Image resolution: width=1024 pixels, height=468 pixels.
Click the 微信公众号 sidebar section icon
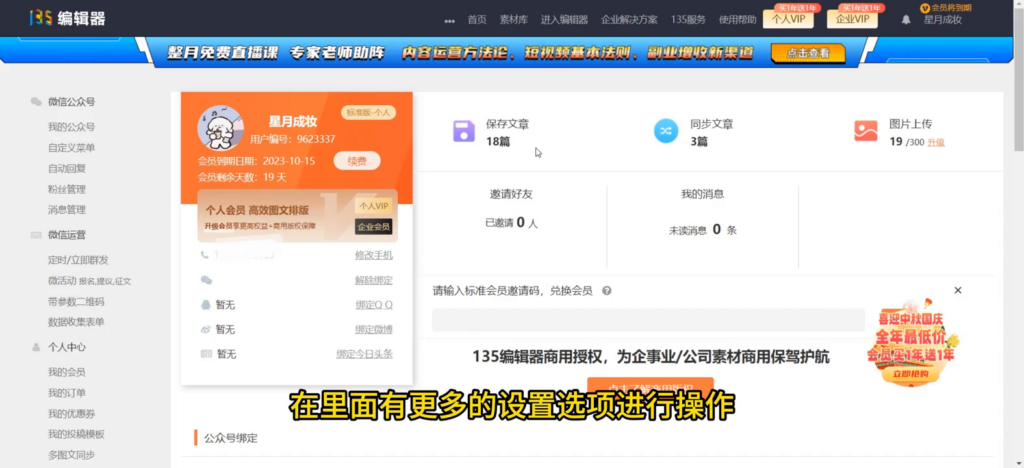[37, 102]
